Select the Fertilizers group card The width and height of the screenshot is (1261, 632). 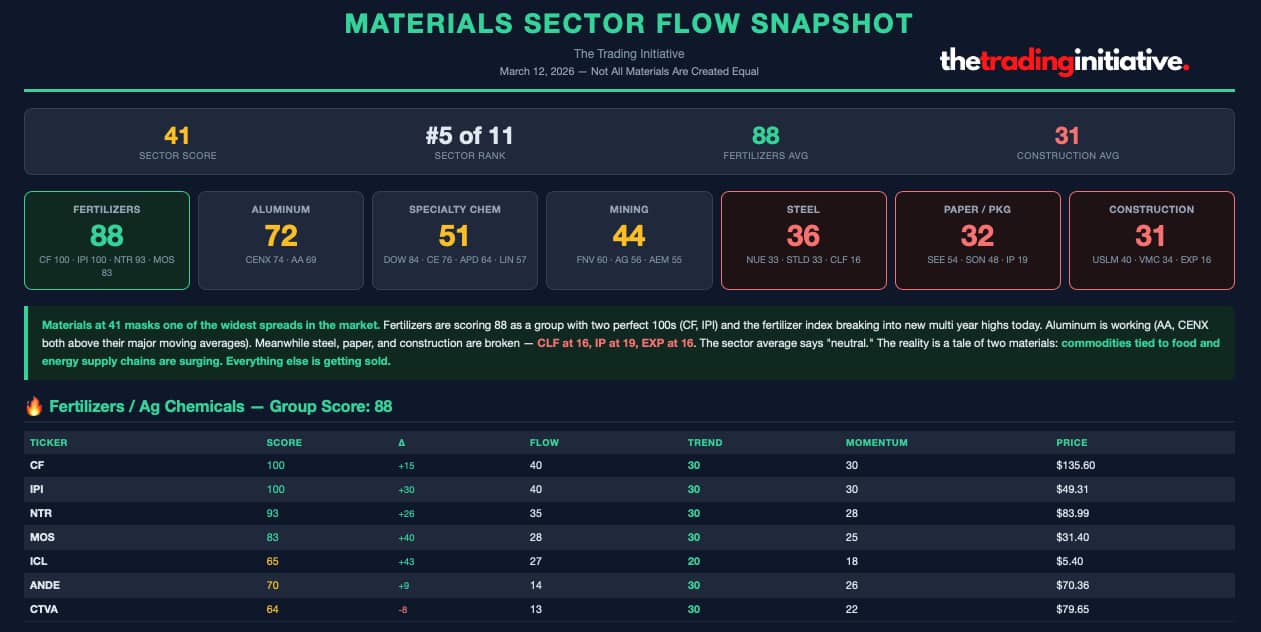click(x=107, y=240)
